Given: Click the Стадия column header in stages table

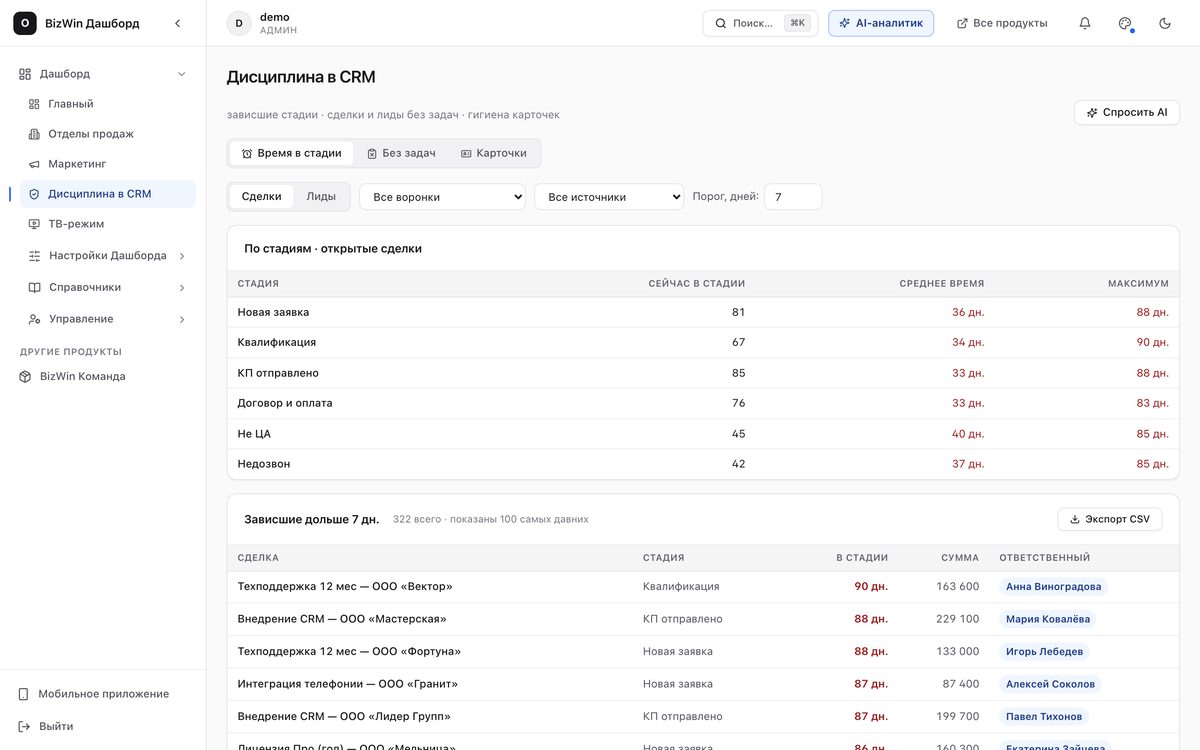Looking at the screenshot, I should pos(258,284).
